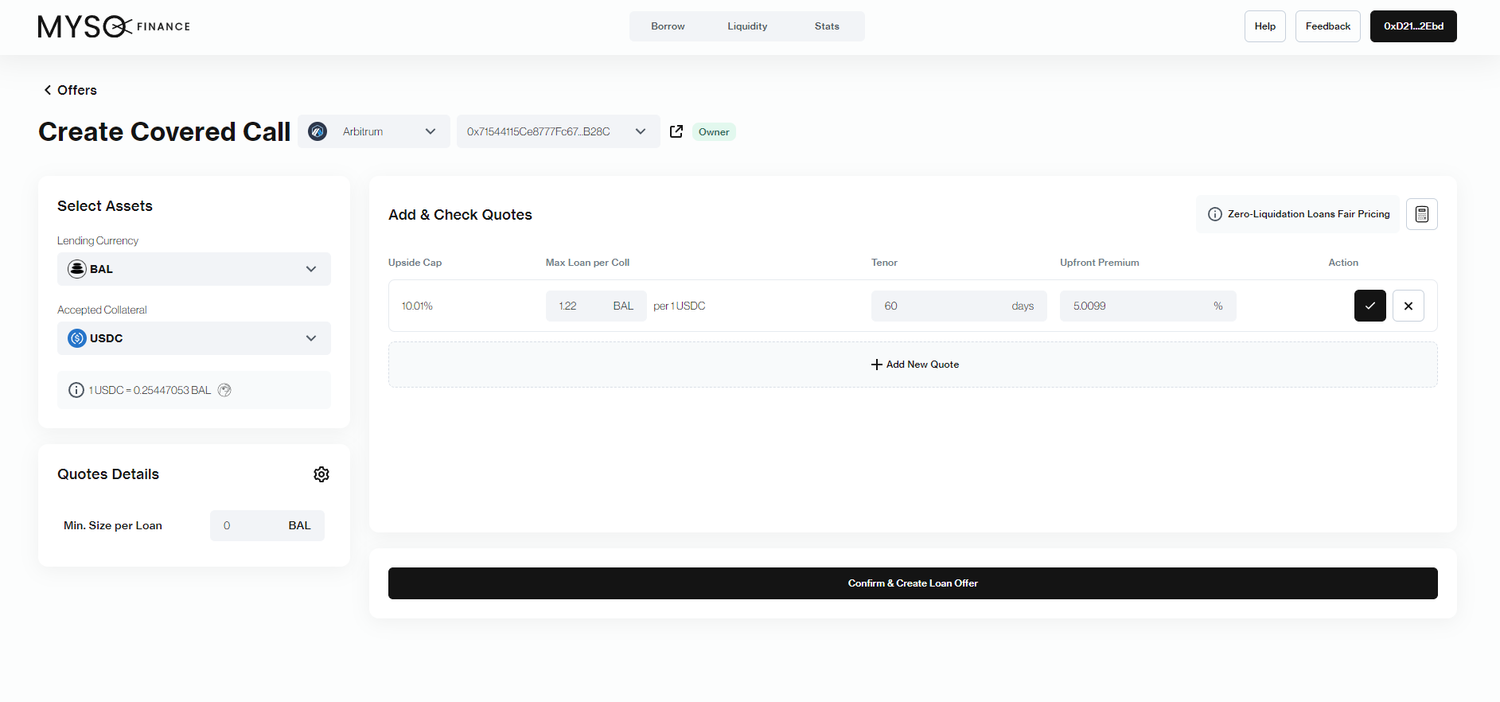1500x702 pixels.
Task: Click the info icon beside 1 USDC rate
Action: click(76, 390)
